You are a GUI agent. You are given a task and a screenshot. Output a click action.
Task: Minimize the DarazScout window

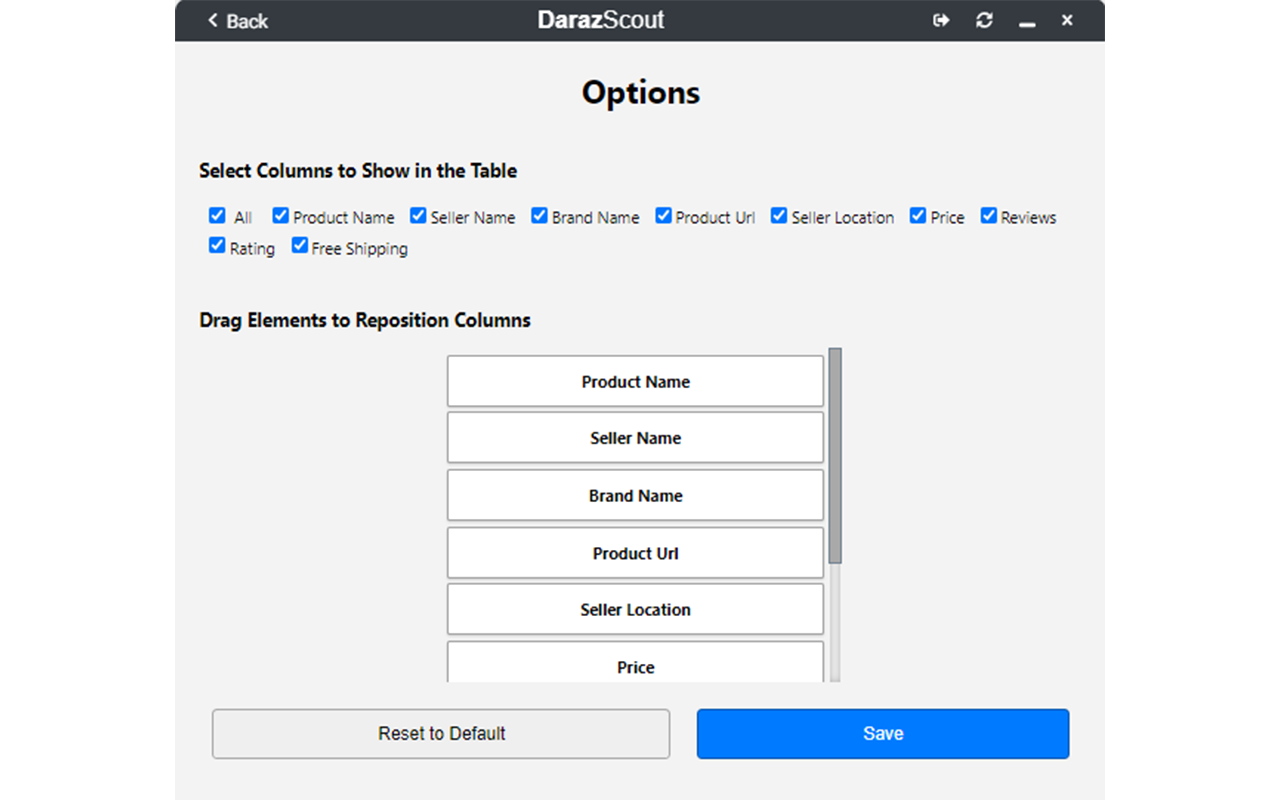pyautogui.click(x=1026, y=22)
